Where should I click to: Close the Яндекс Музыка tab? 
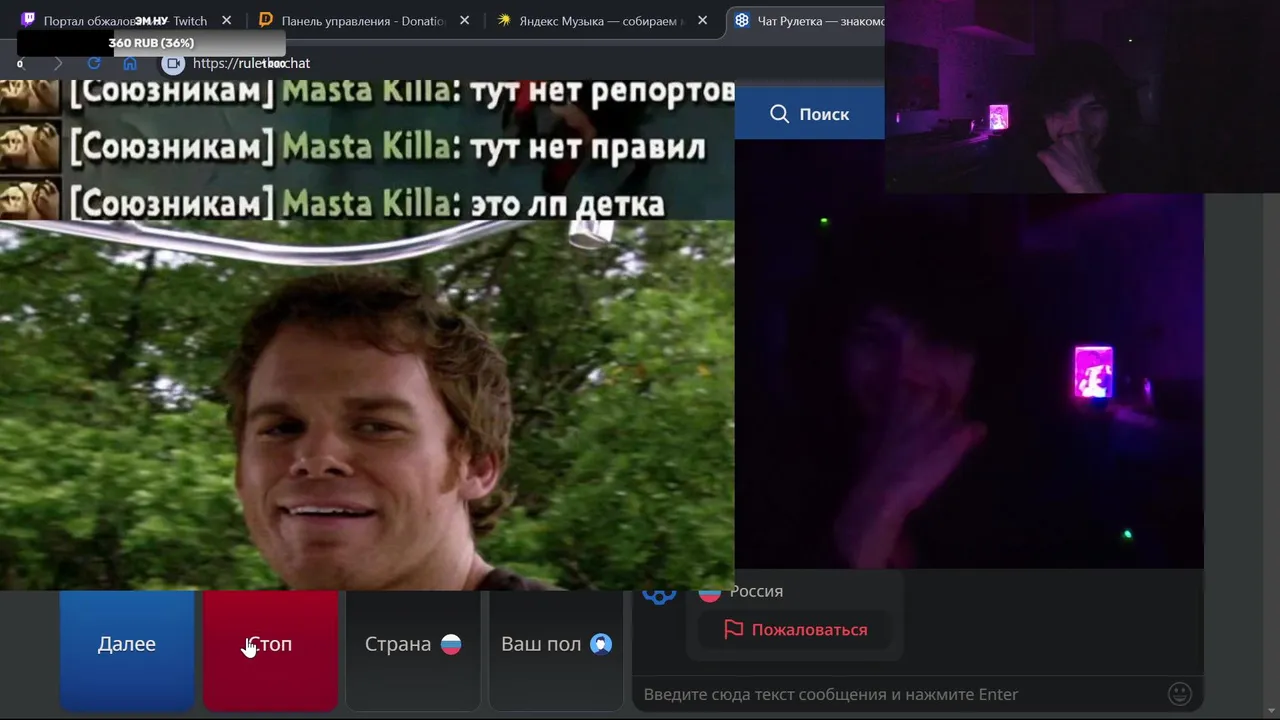click(702, 20)
